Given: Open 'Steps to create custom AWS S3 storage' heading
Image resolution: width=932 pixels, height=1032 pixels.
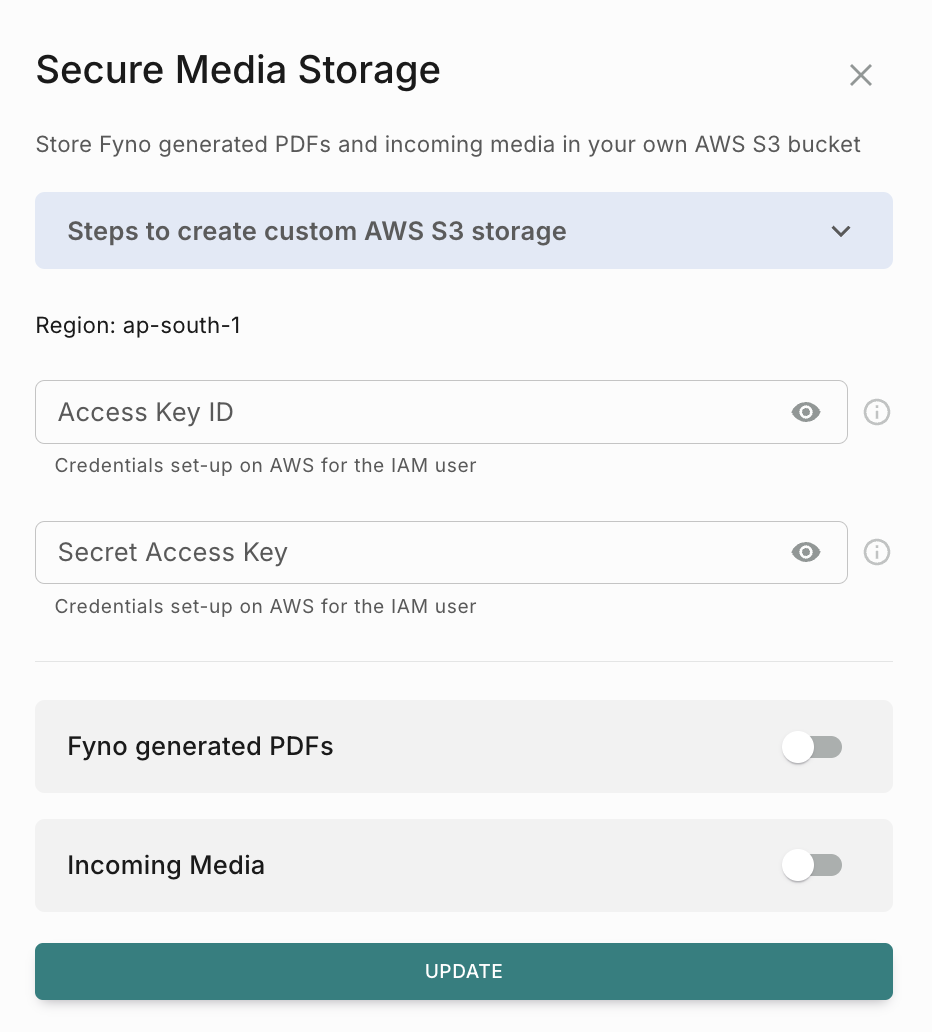Looking at the screenshot, I should point(317,231).
